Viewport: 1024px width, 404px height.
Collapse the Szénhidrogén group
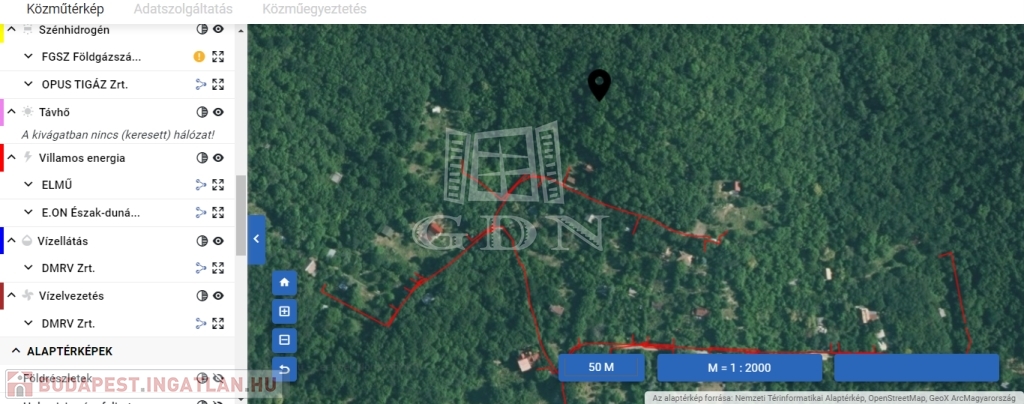click(12, 29)
